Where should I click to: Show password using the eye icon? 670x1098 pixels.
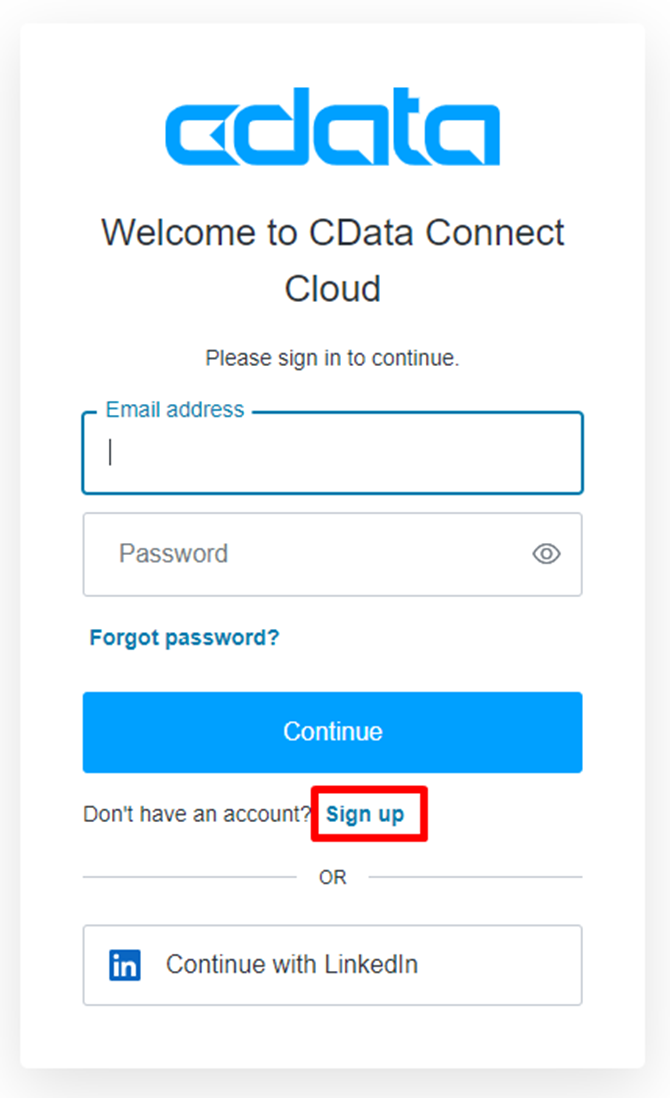(x=546, y=554)
